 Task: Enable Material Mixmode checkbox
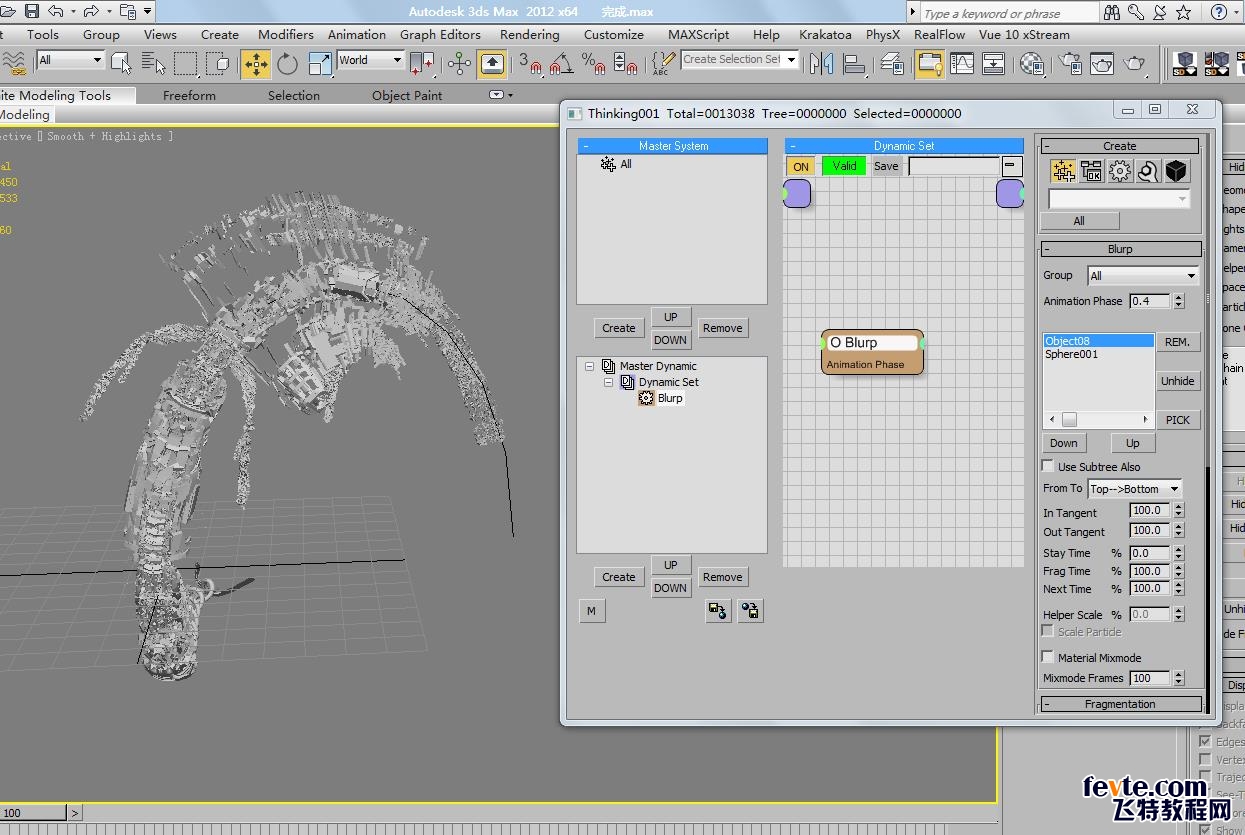(x=1048, y=658)
